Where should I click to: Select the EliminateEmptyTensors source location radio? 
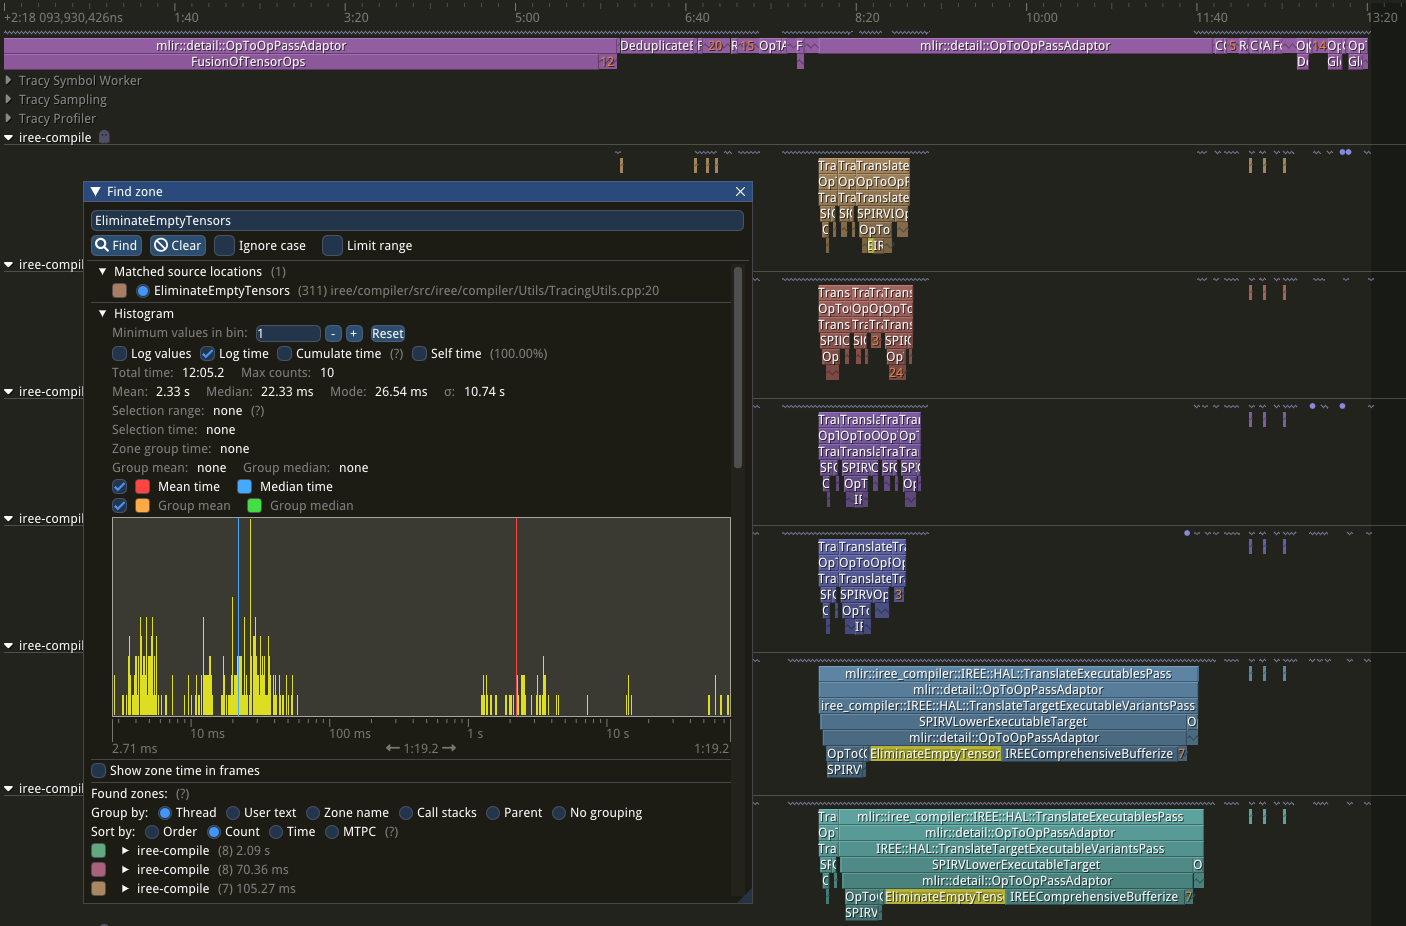tap(143, 291)
